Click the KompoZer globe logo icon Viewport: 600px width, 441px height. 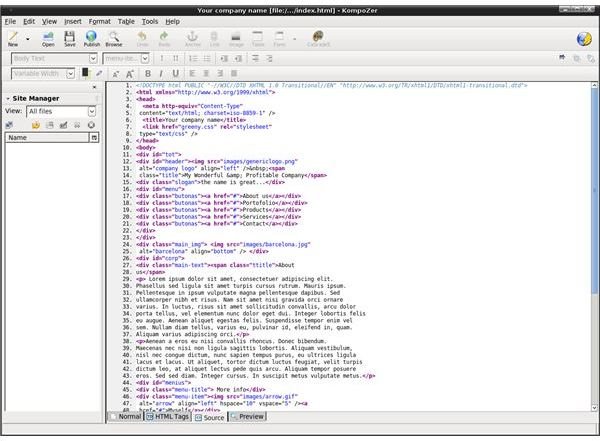pos(584,39)
